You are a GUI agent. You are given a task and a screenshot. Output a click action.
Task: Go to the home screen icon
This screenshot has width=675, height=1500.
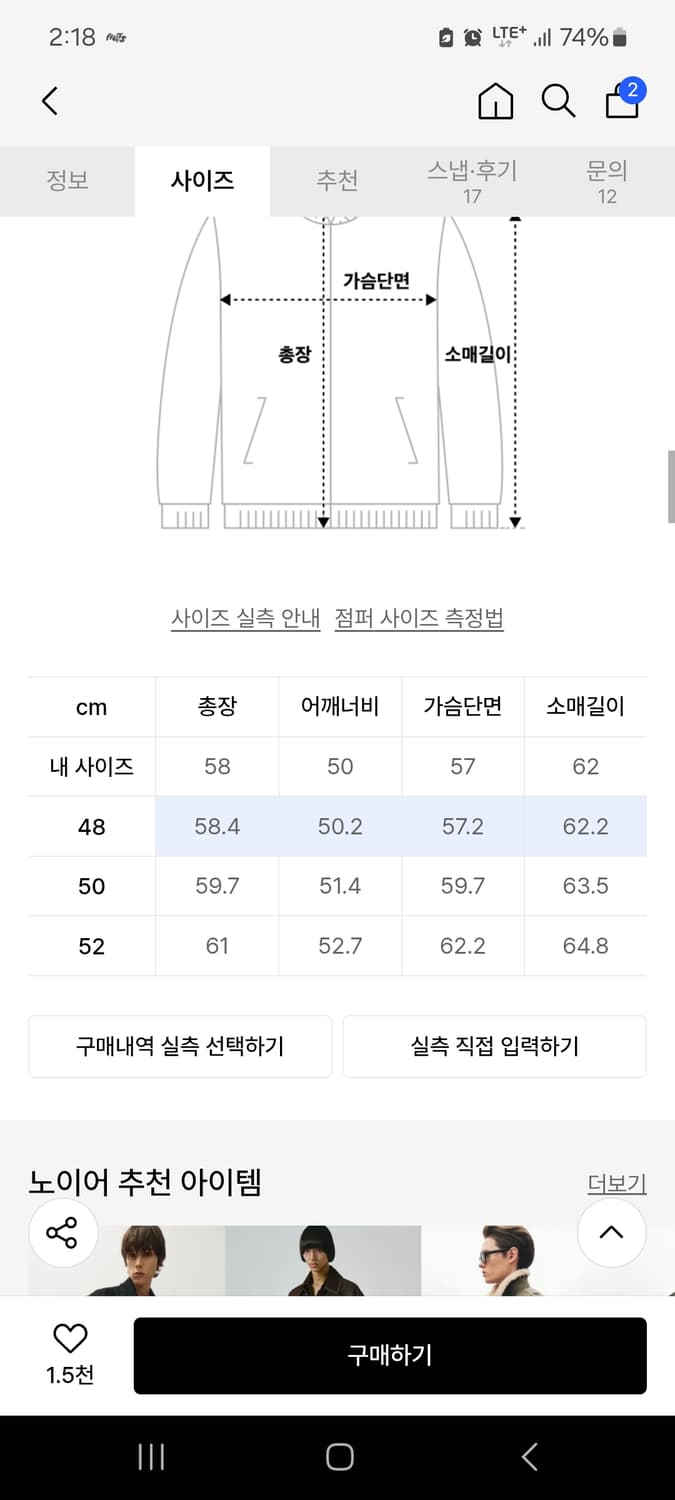[x=495, y=101]
